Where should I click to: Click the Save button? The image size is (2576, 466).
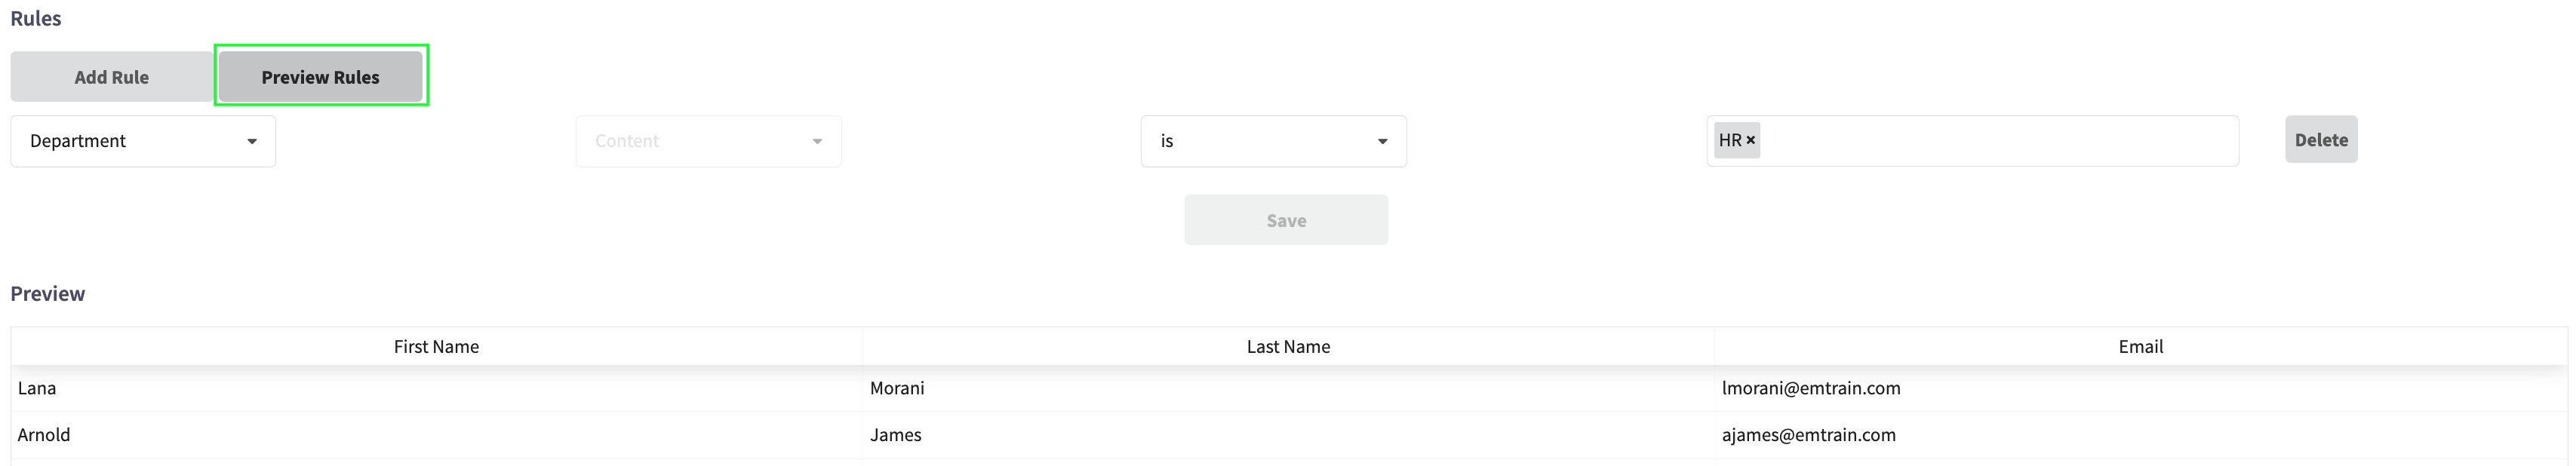coord(1286,220)
